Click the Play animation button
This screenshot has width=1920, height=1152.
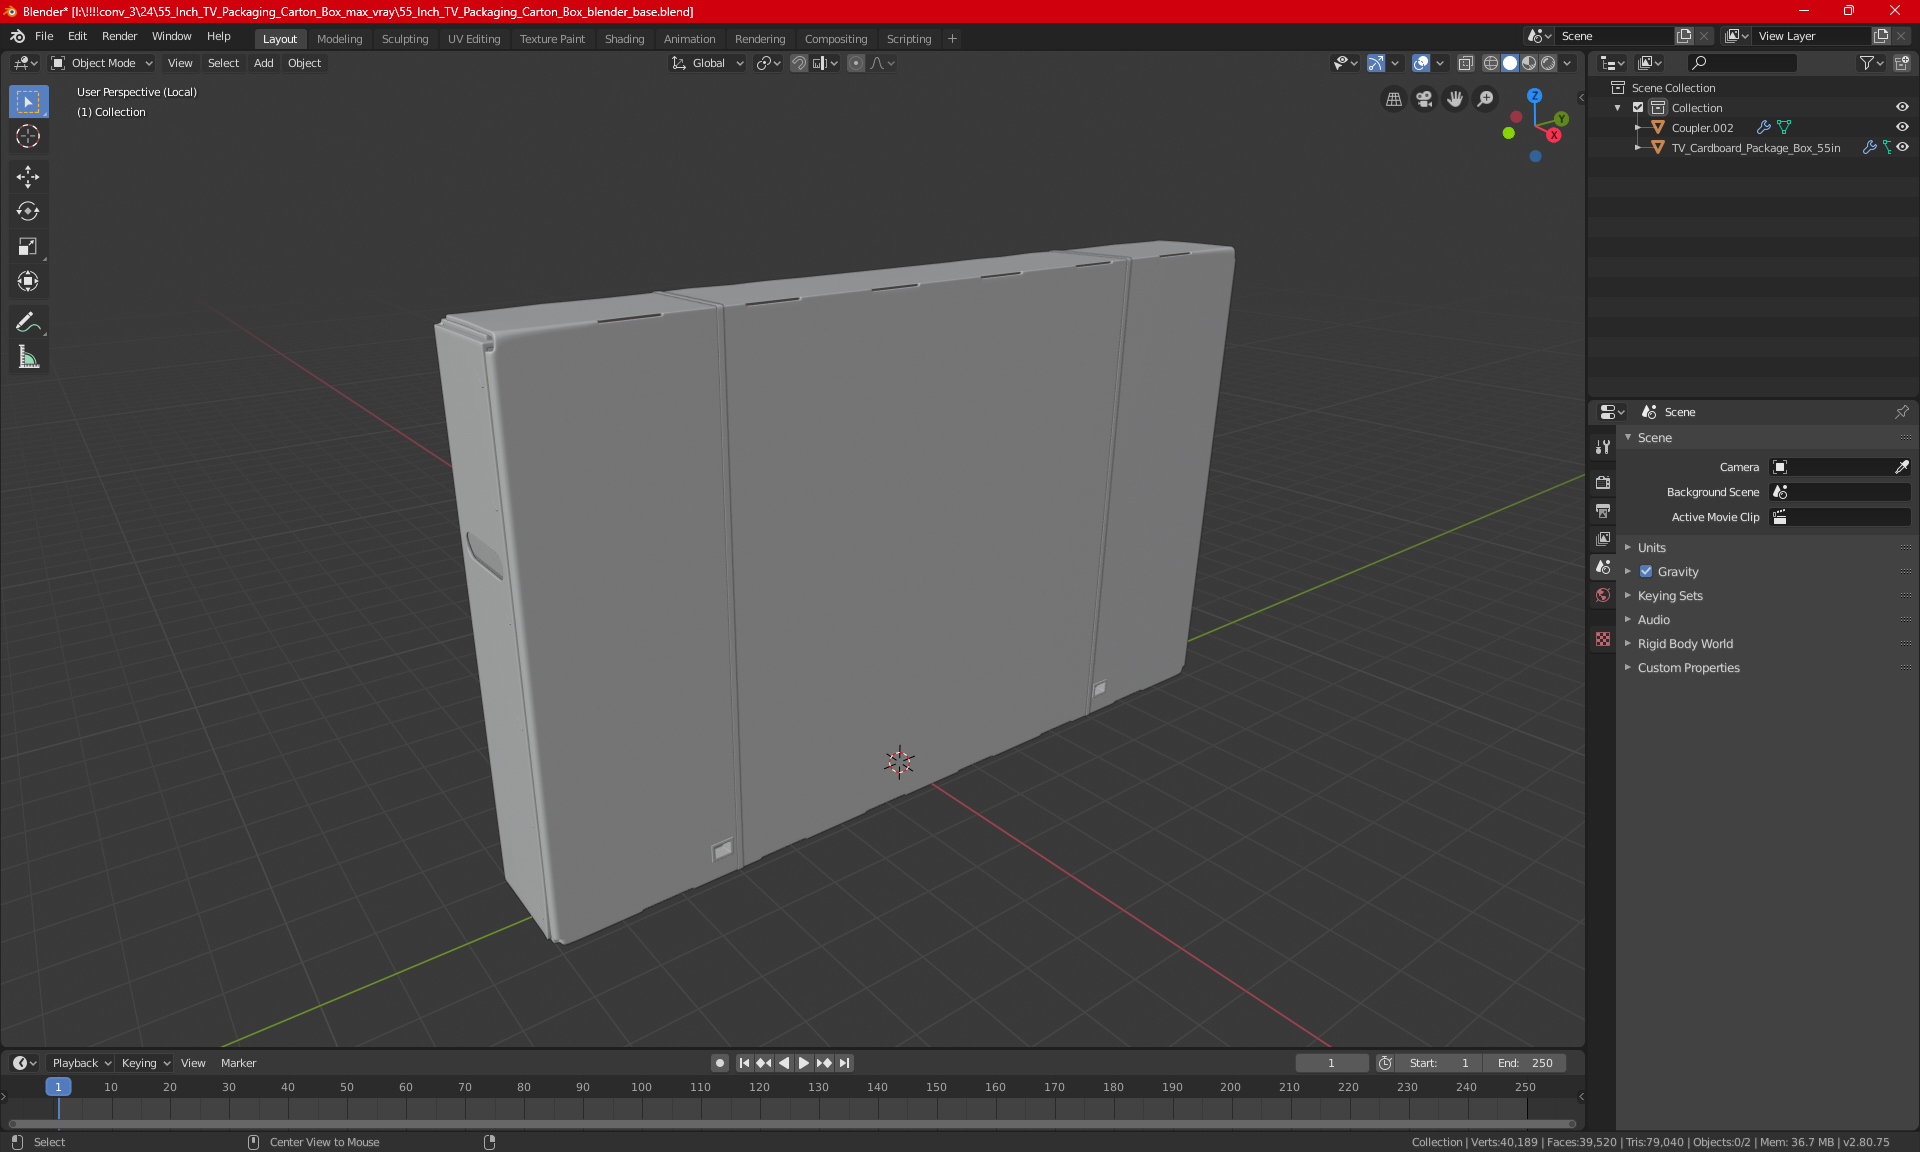[x=803, y=1063]
